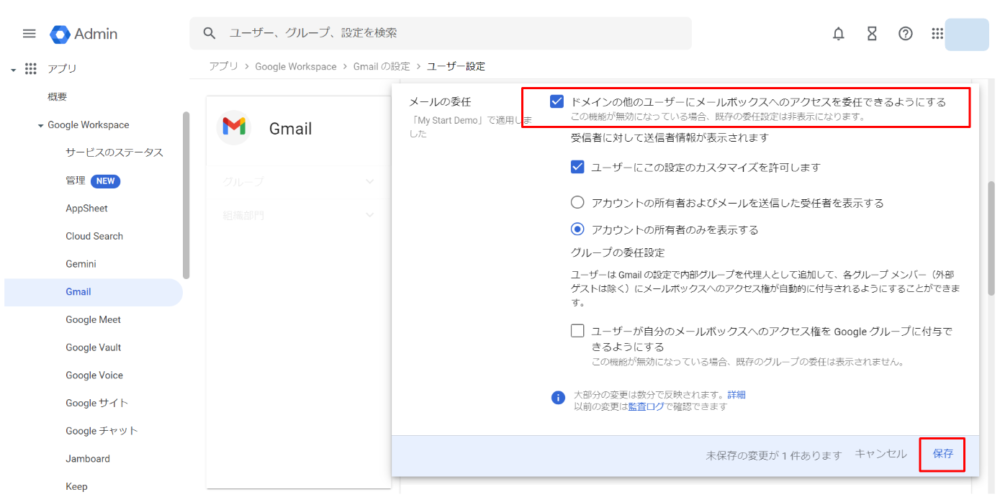The height and width of the screenshot is (497, 1000).
Task: Select アカウントの所有者のみを表示する radio
Action: 577,228
